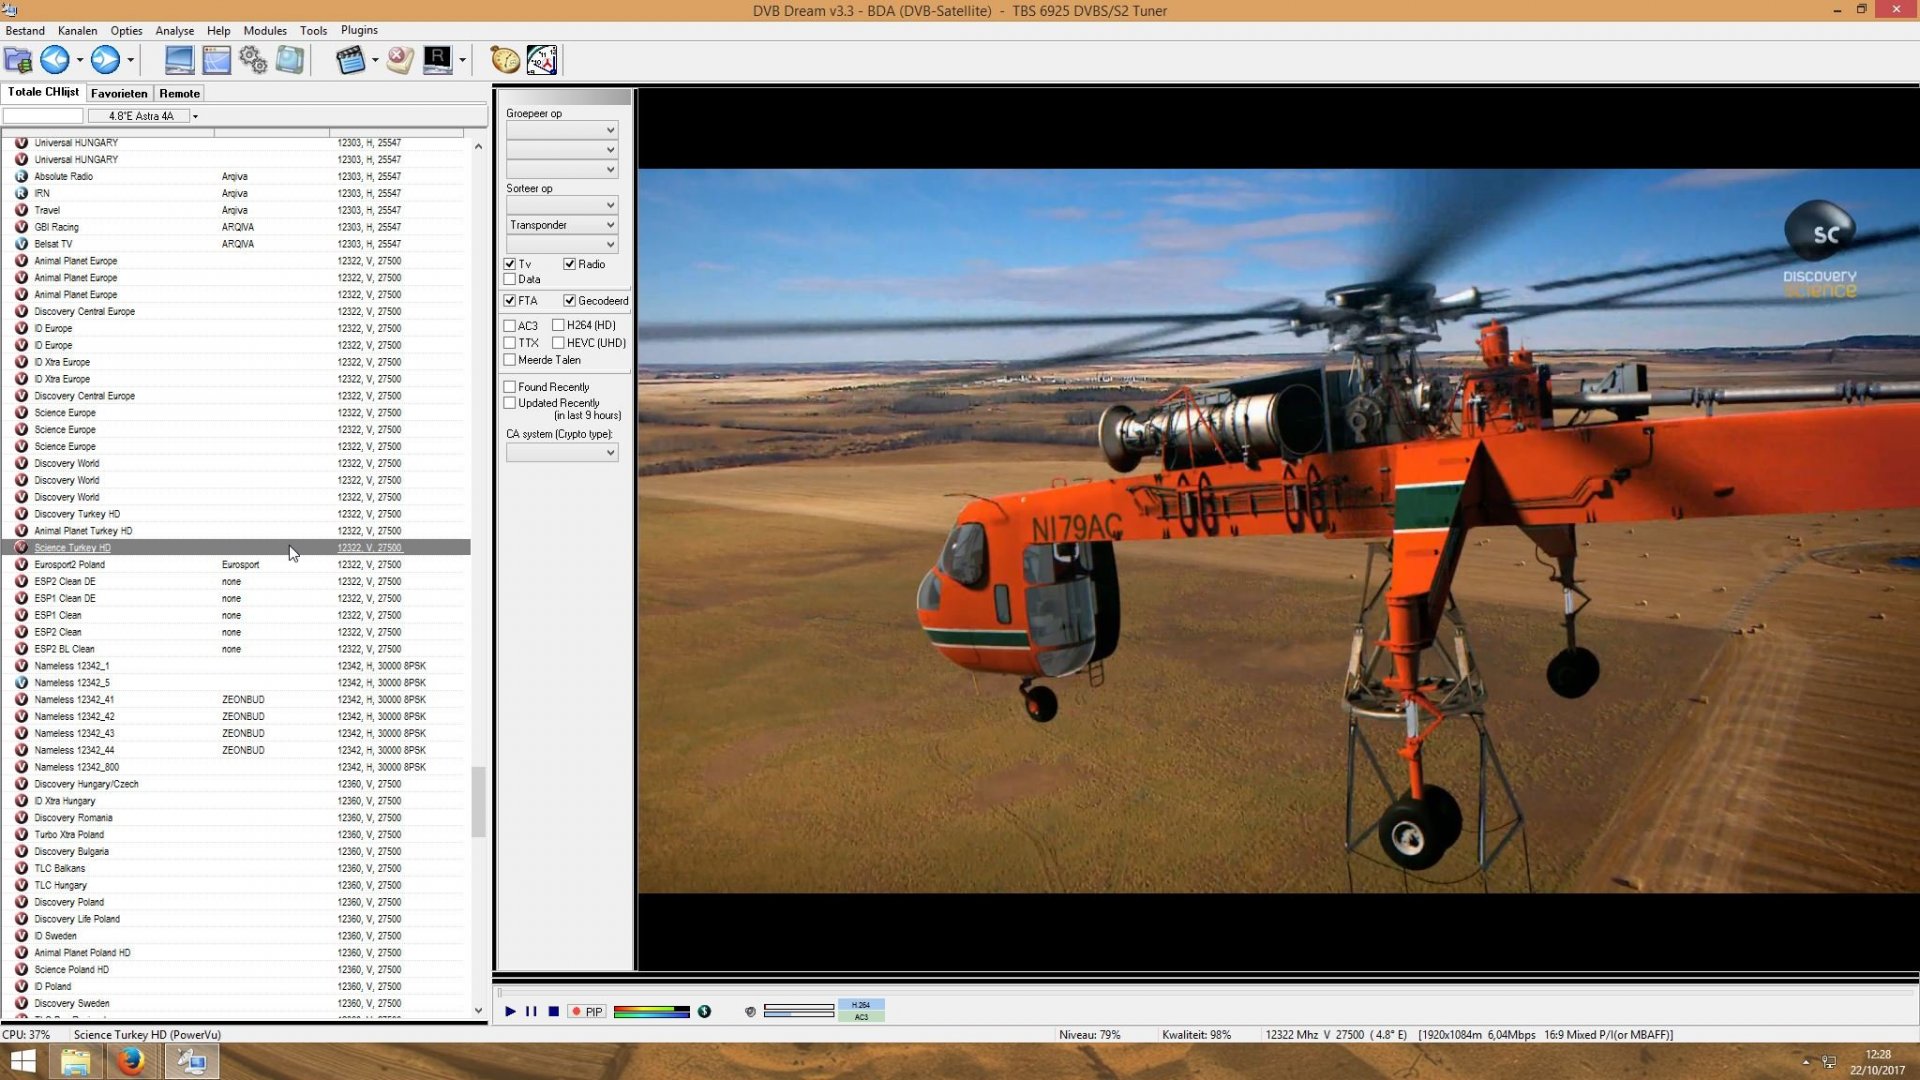
Task: Click the signal meter toolbar icon
Action: point(542,60)
